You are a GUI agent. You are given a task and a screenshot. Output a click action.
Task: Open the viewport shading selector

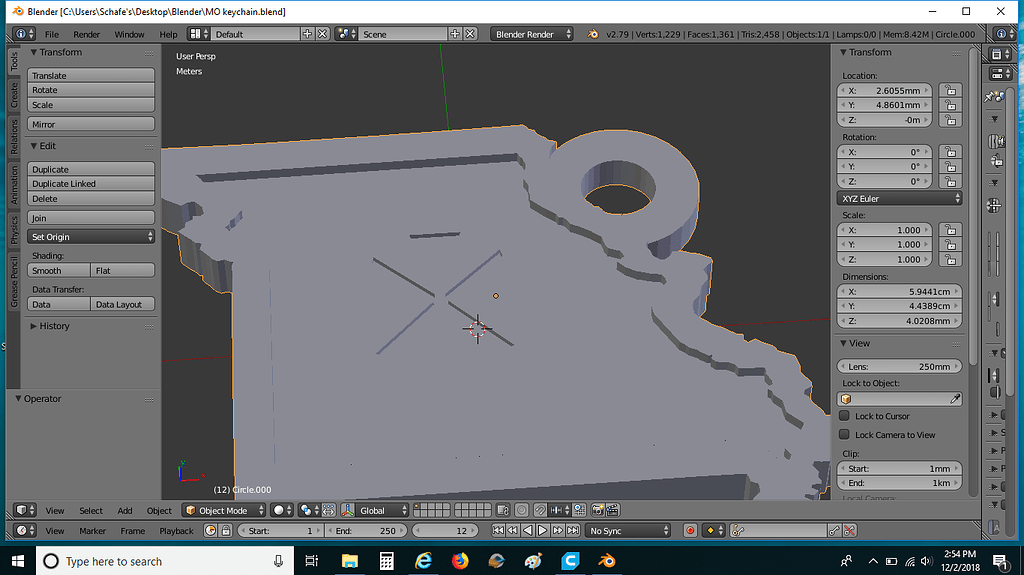(282, 510)
